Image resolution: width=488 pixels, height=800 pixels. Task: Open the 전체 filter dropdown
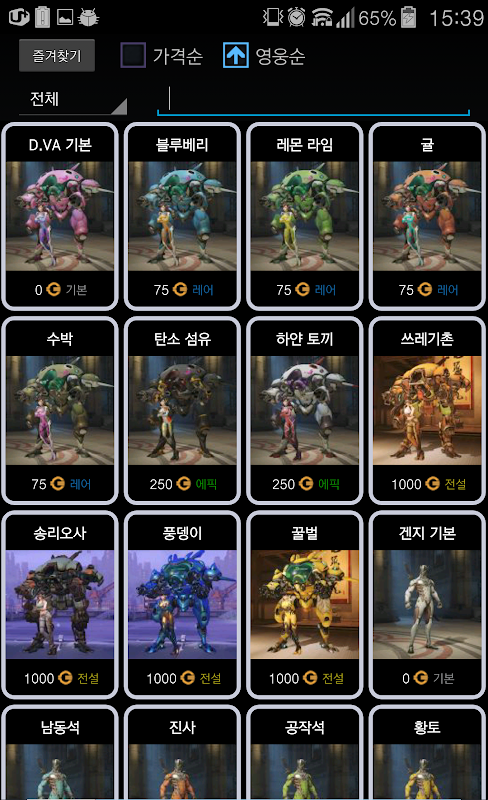(x=73, y=99)
